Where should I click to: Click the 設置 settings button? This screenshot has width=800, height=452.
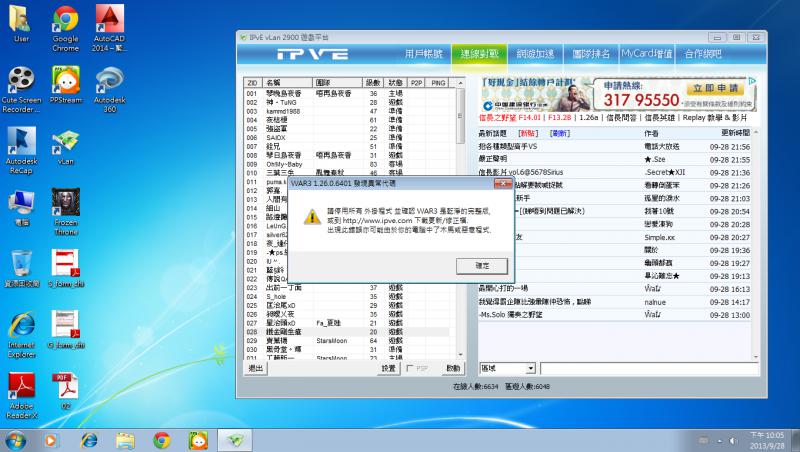coord(388,369)
